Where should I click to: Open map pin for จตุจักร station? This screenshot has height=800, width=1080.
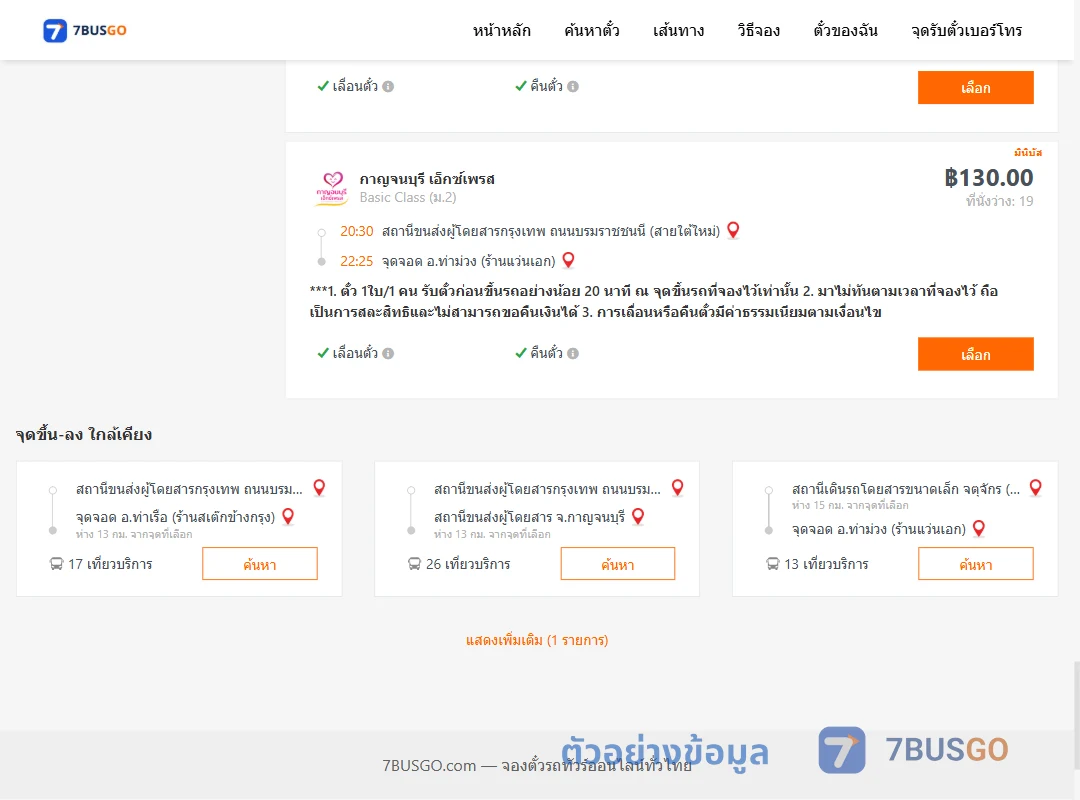click(1035, 488)
